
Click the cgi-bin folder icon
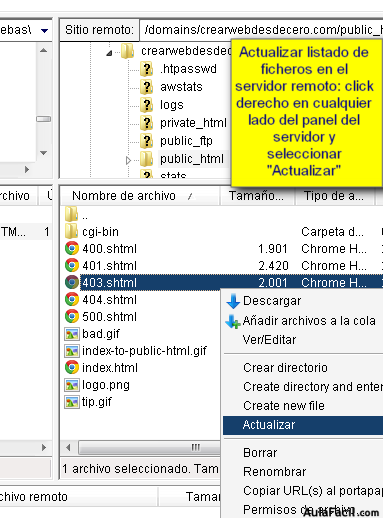coord(71,231)
